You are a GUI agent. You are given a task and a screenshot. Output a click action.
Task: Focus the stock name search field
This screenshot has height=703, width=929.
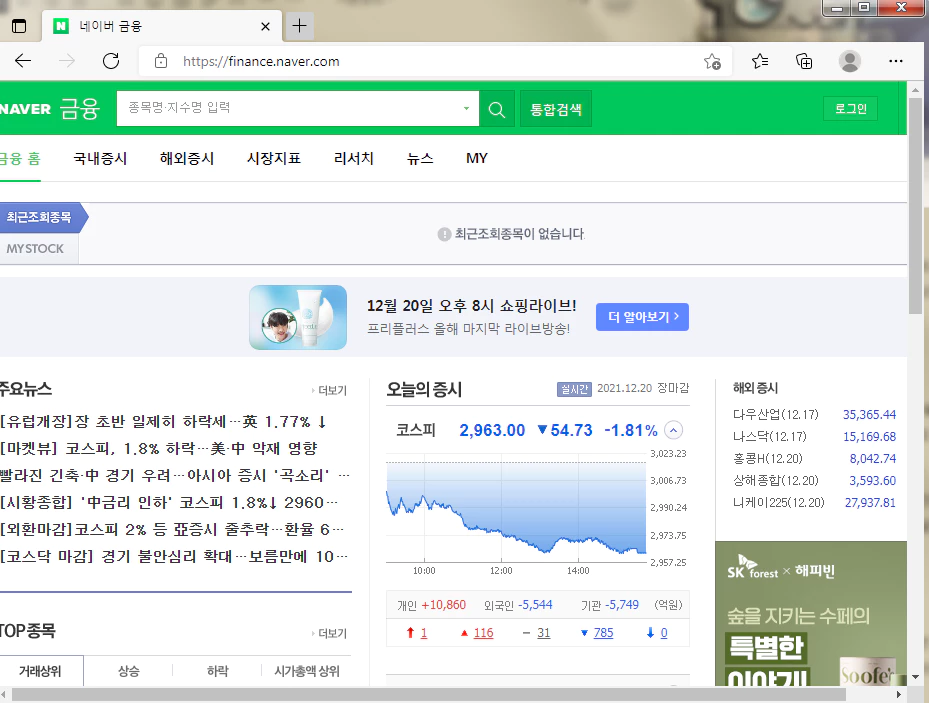pos(290,108)
